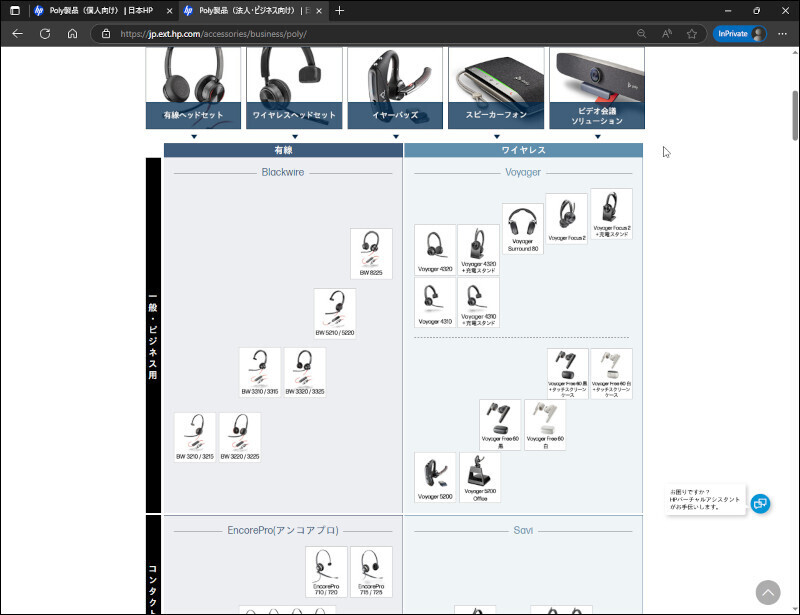This screenshot has height=615, width=800.
Task: Click the arrow below ワイヤレスヘッドセット tile
Action: (x=295, y=136)
